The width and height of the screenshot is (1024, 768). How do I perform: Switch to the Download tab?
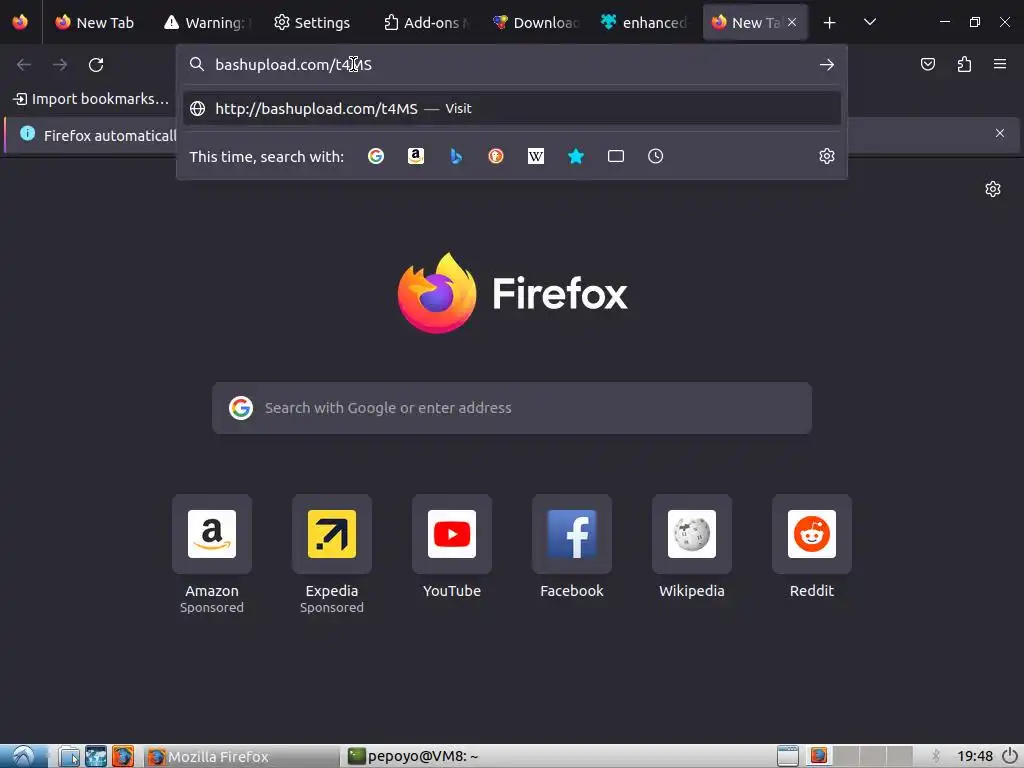pos(536,22)
